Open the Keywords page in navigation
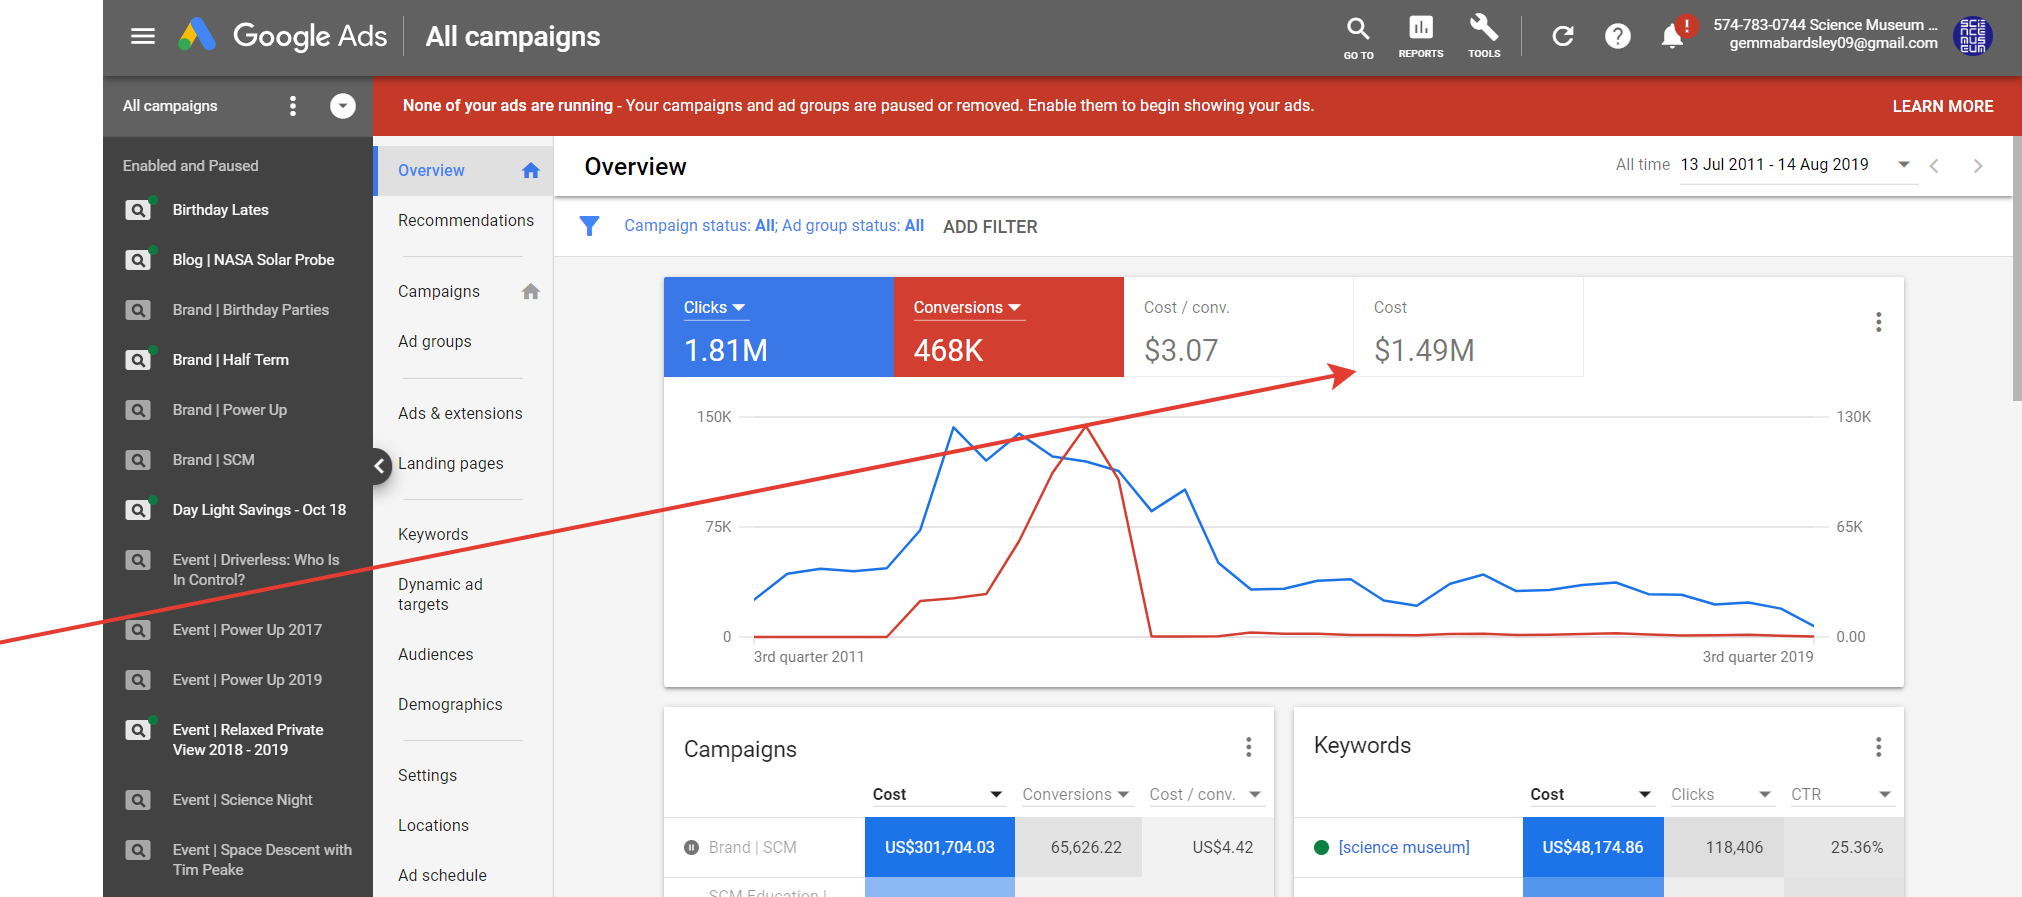 [x=433, y=534]
